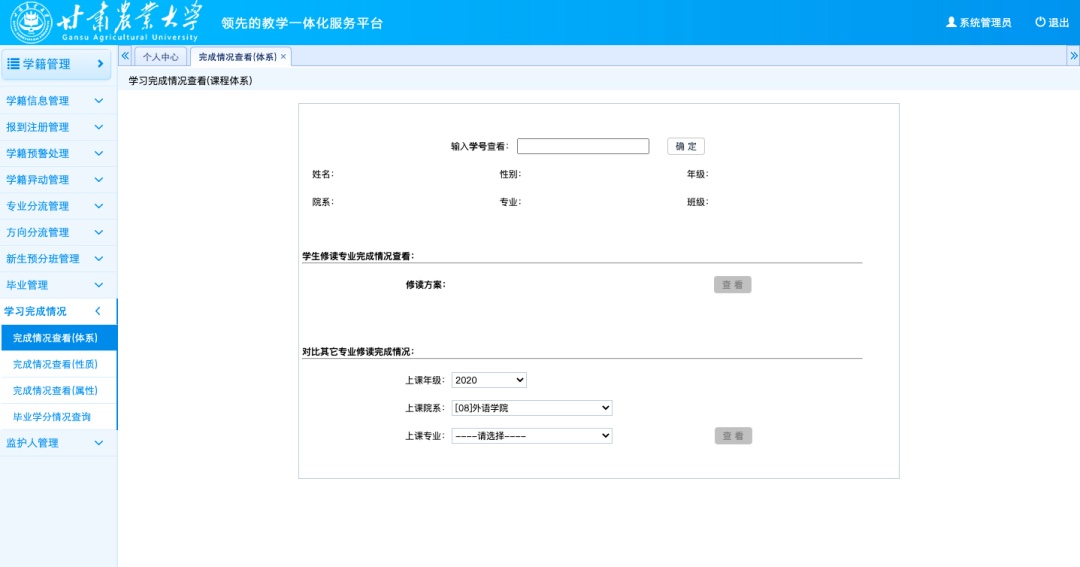Viewport: 1080px width, 567px height.
Task: Select 毕业学分情况查询 in sidebar
Action: click(x=52, y=417)
